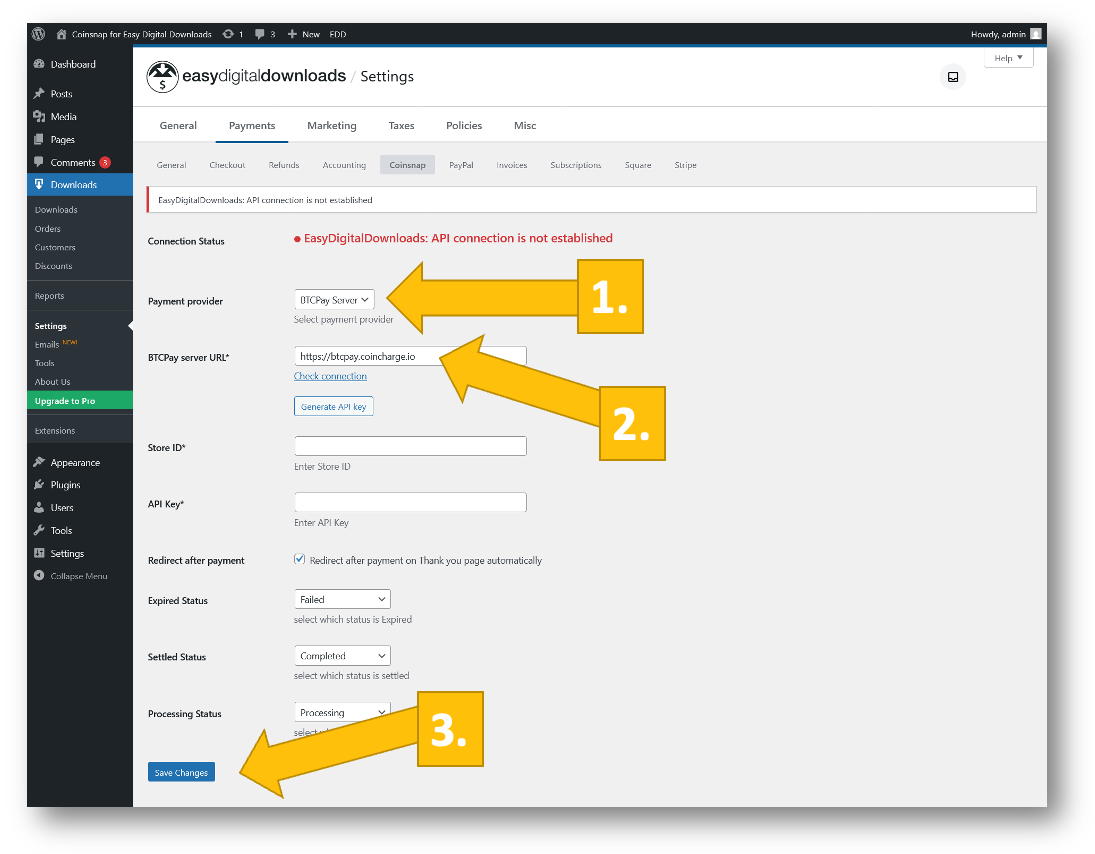Viewport: 1095px width, 854px height.
Task: Open the Subscriptions payments subsection
Action: pyautogui.click(x=575, y=165)
